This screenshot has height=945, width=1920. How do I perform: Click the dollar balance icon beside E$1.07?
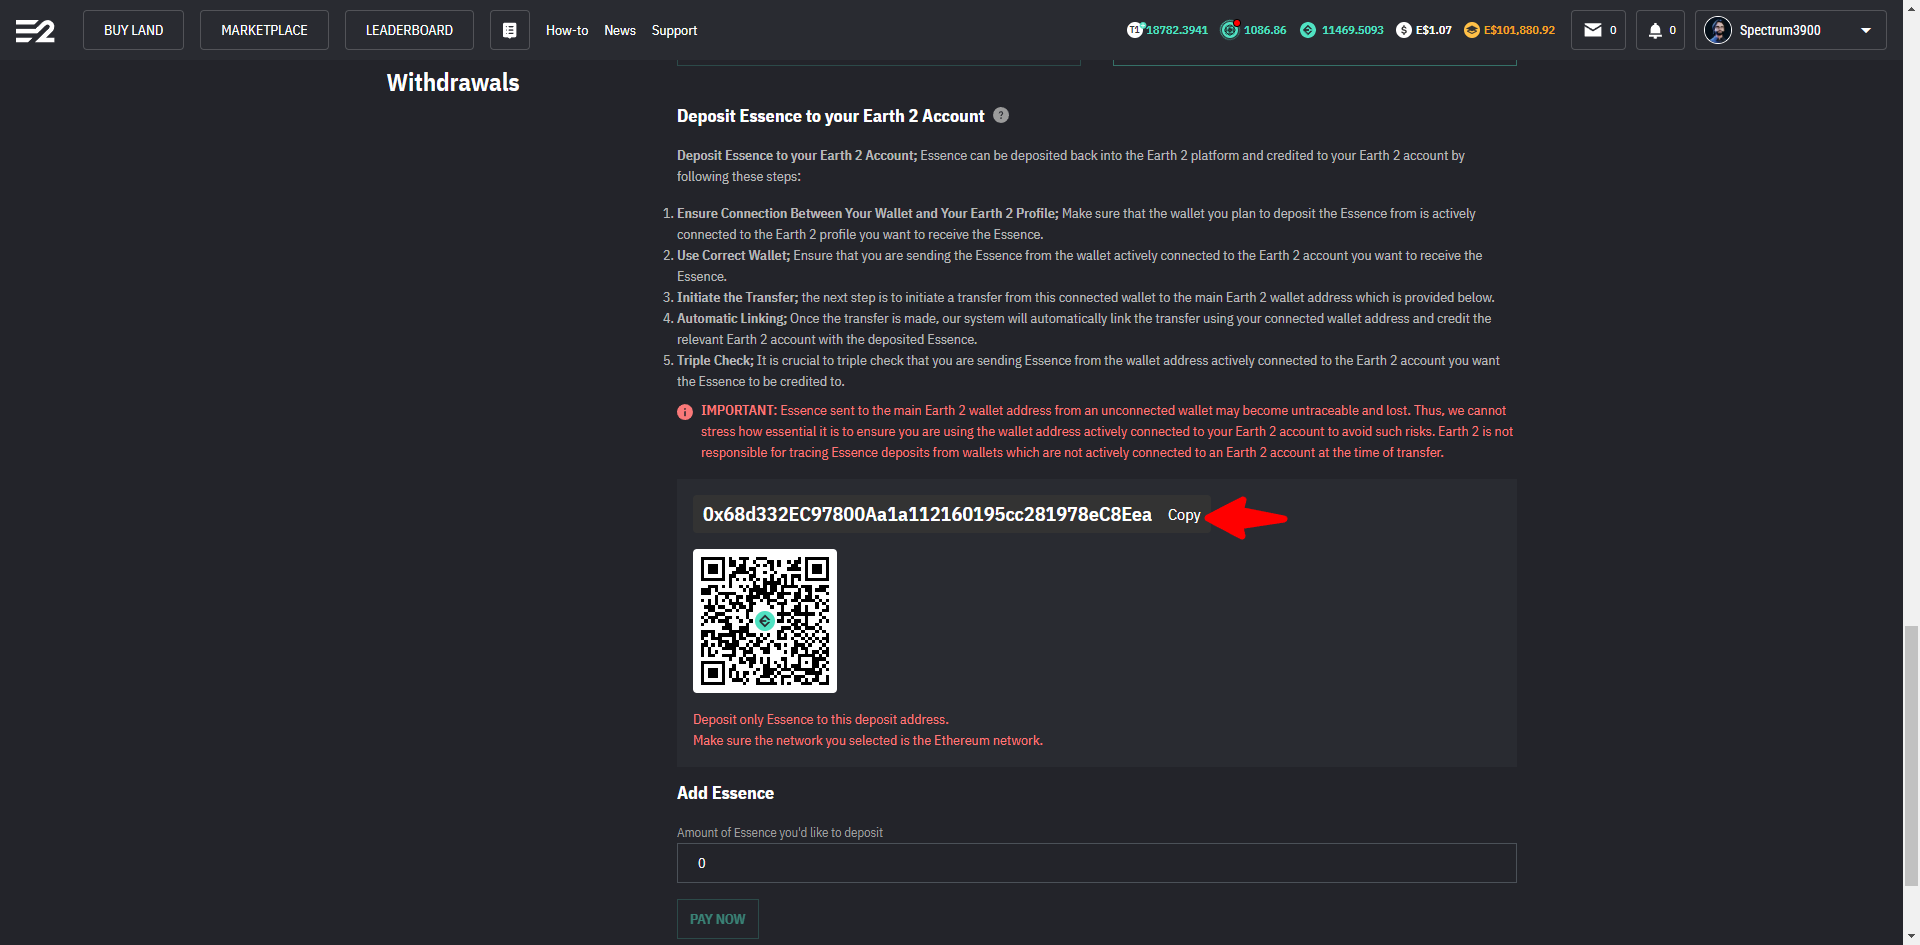tap(1404, 30)
